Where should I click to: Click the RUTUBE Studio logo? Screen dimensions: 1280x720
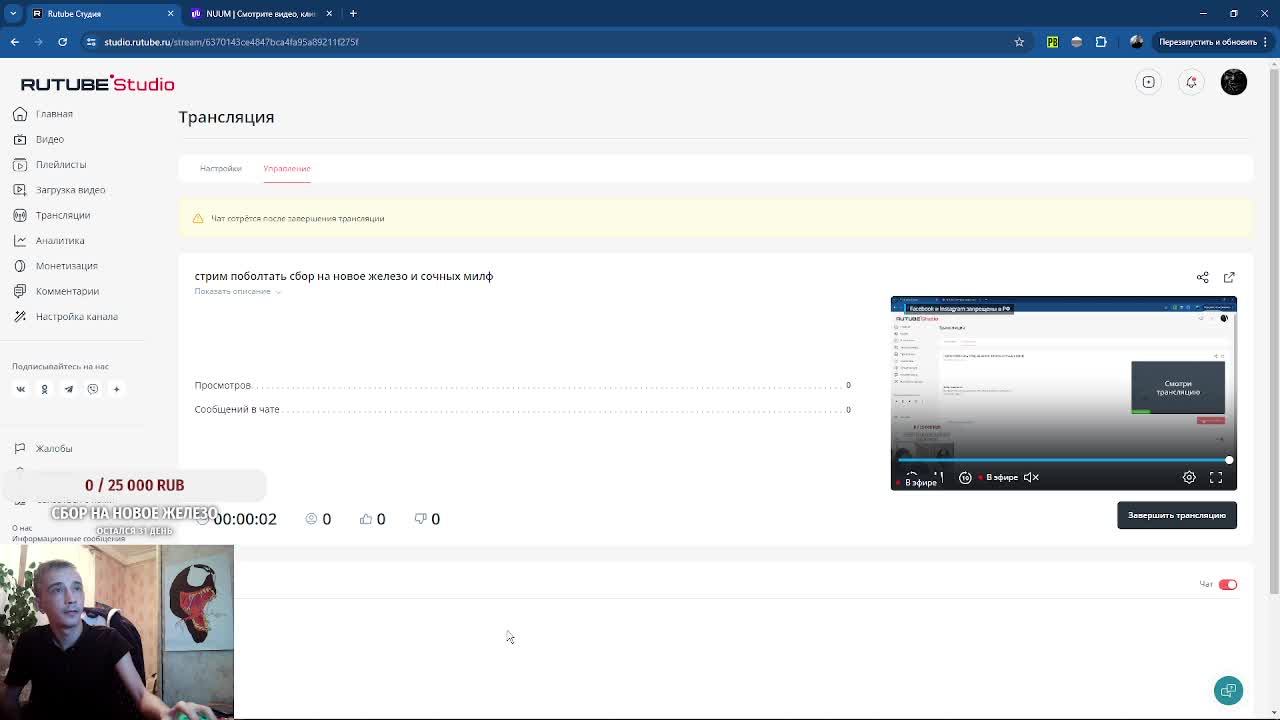coord(97,83)
